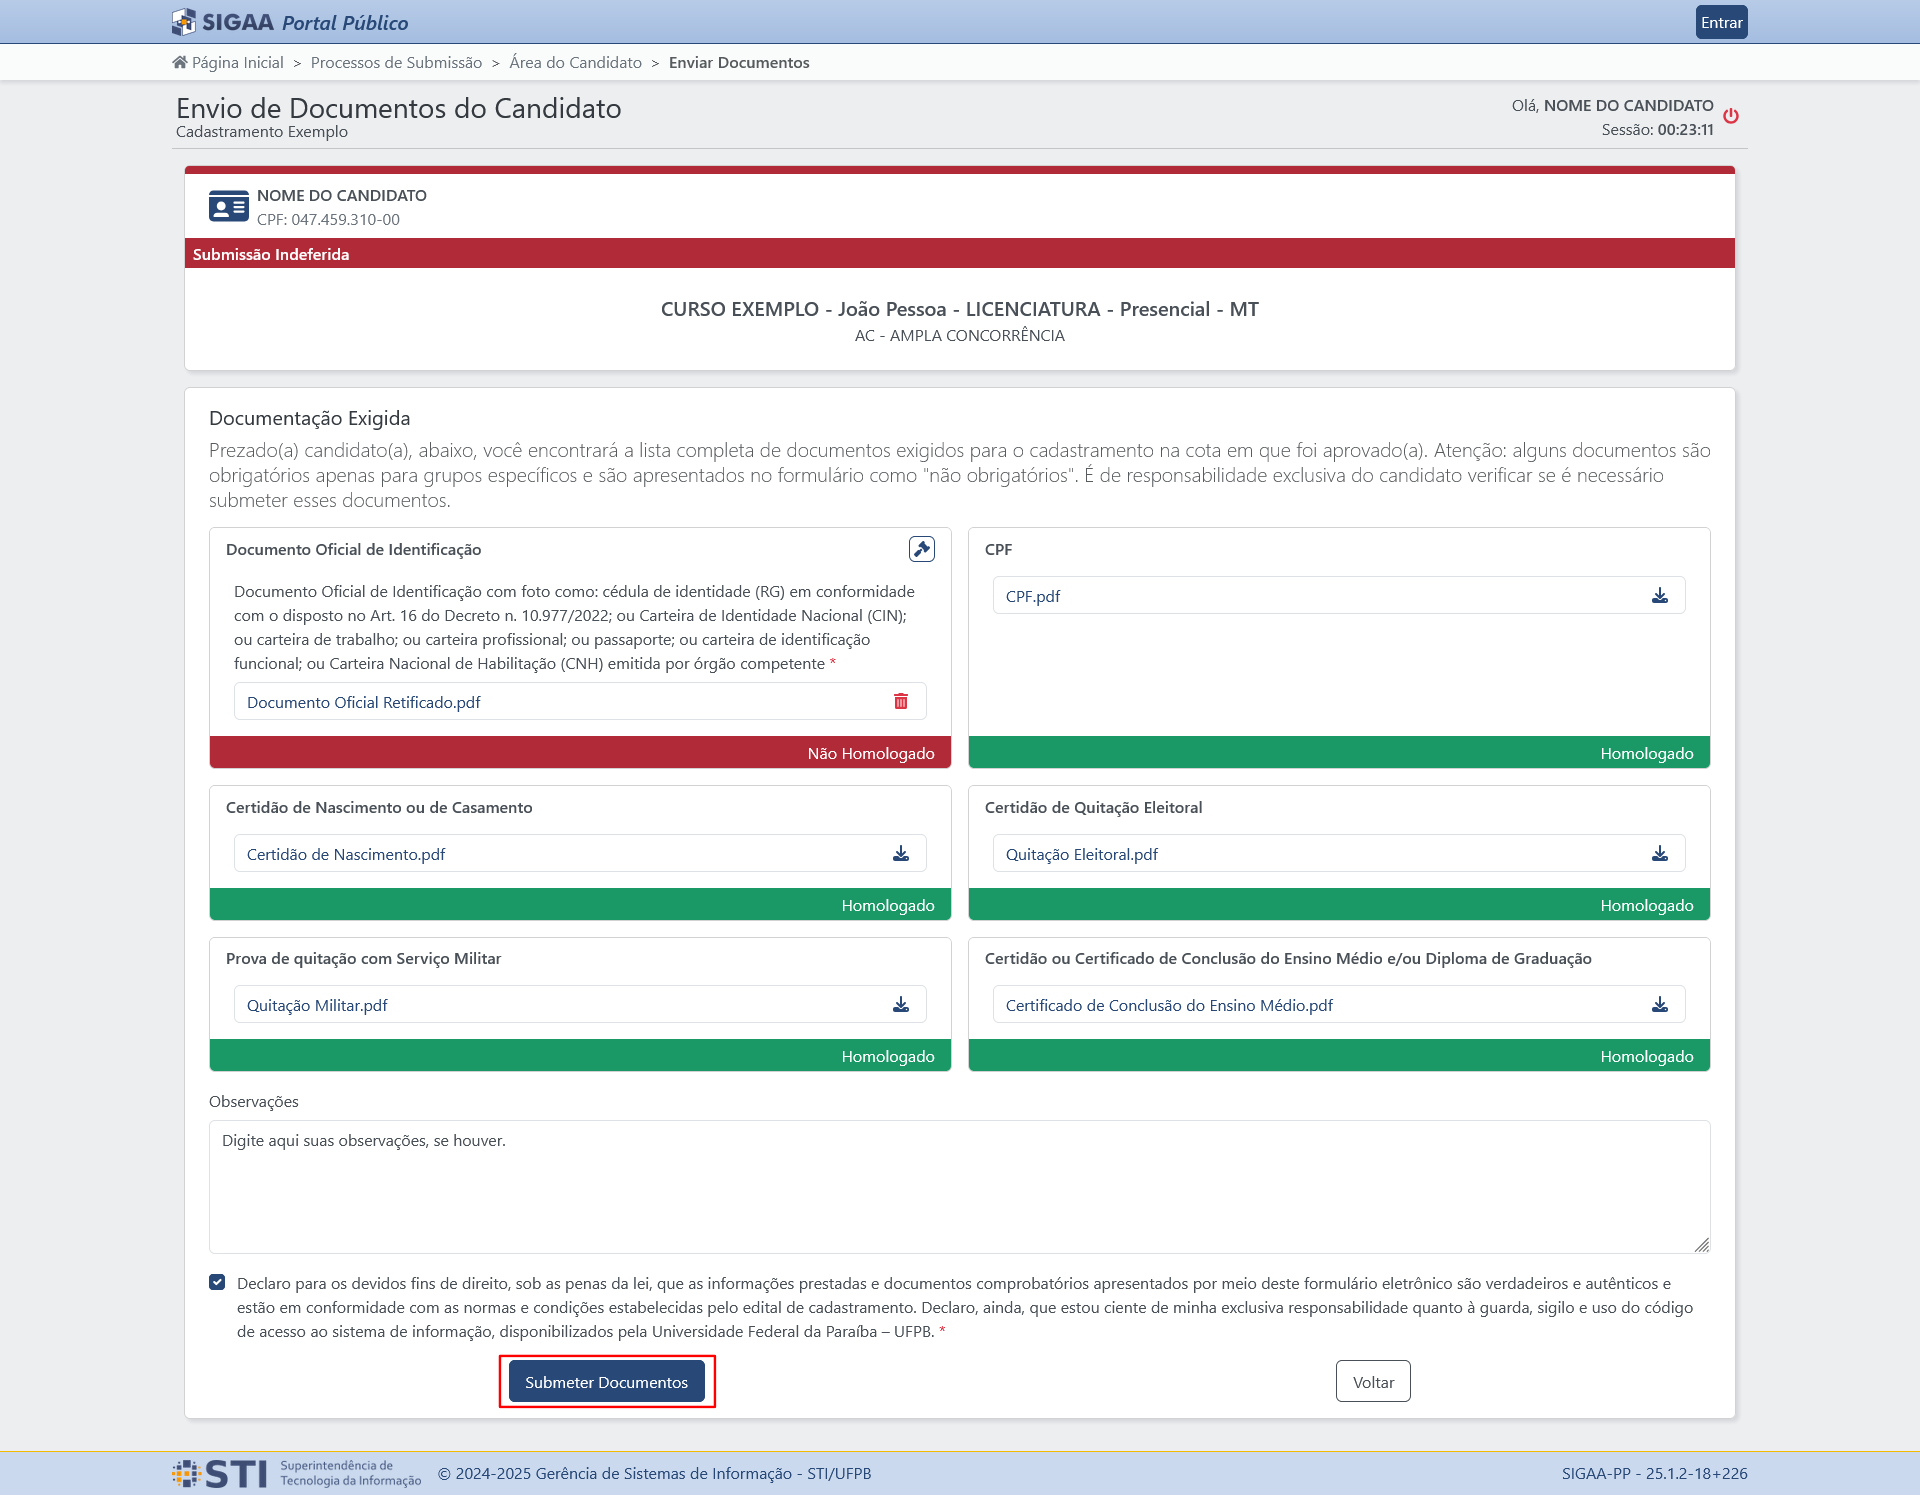Click Homologado status under Quitação Eleitoral

pyautogui.click(x=1339, y=905)
